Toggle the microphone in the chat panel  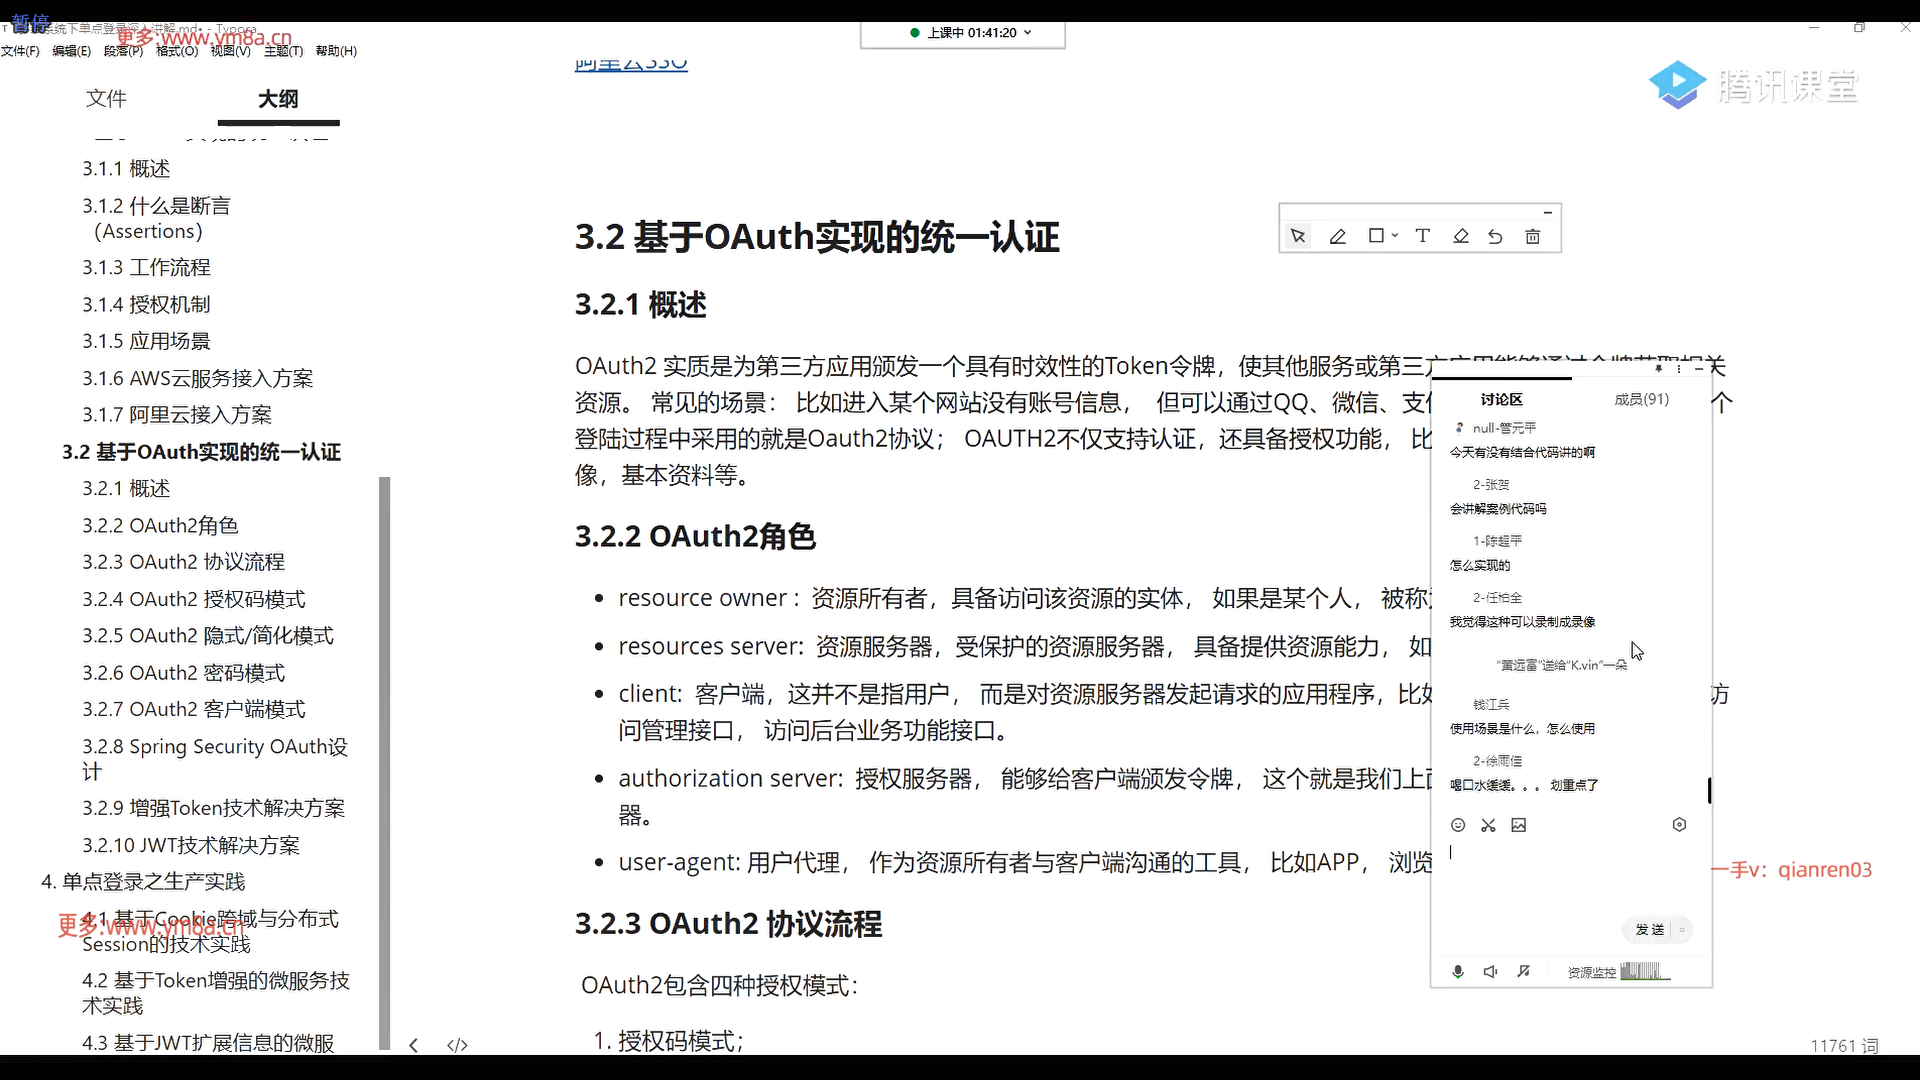coord(1458,972)
